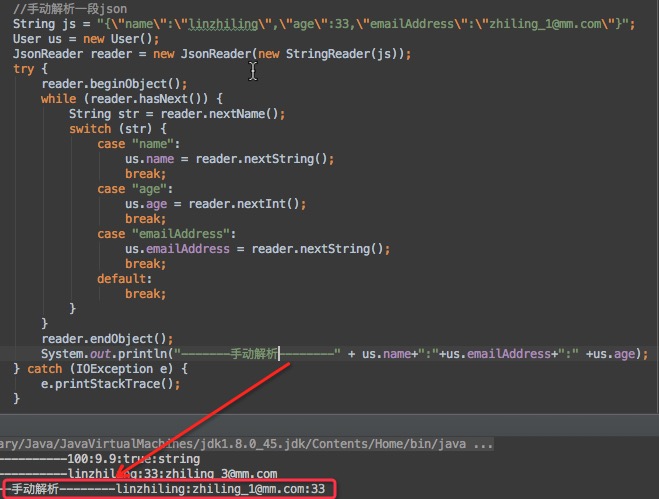The width and height of the screenshot is (659, 499).
Task: Click 'System.out.println(' in the print line
Action: click(107, 354)
